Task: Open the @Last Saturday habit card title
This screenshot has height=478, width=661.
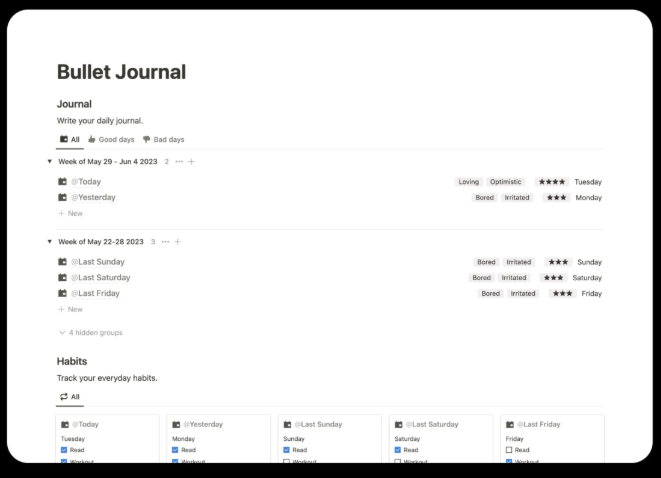Action: 432,424
